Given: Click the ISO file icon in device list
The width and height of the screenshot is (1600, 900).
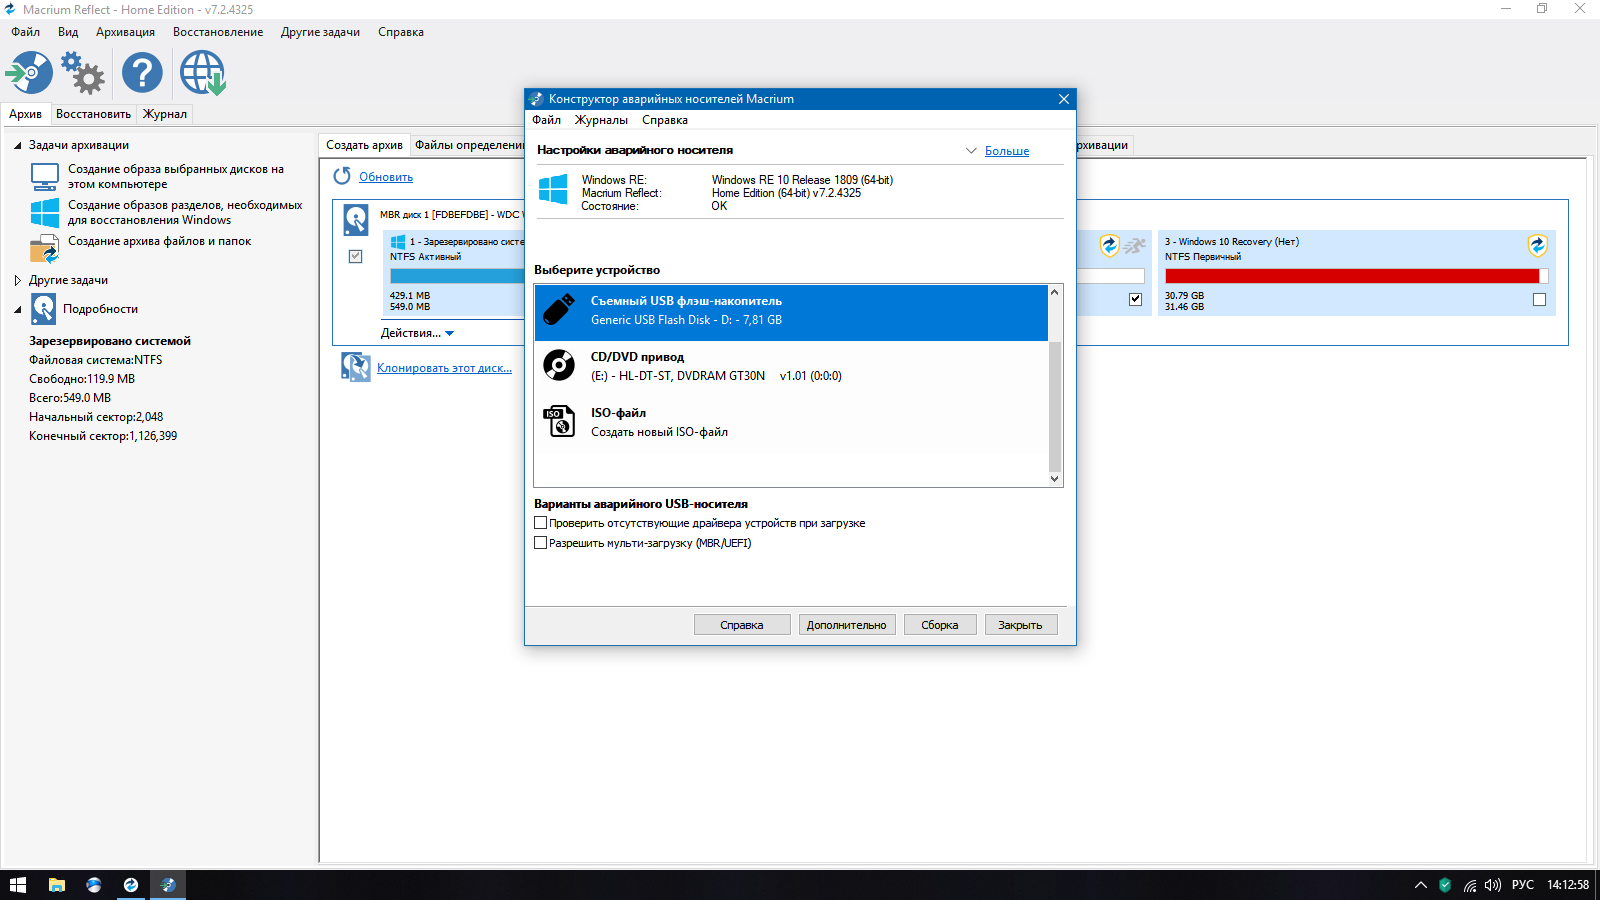Looking at the screenshot, I should pos(559,421).
